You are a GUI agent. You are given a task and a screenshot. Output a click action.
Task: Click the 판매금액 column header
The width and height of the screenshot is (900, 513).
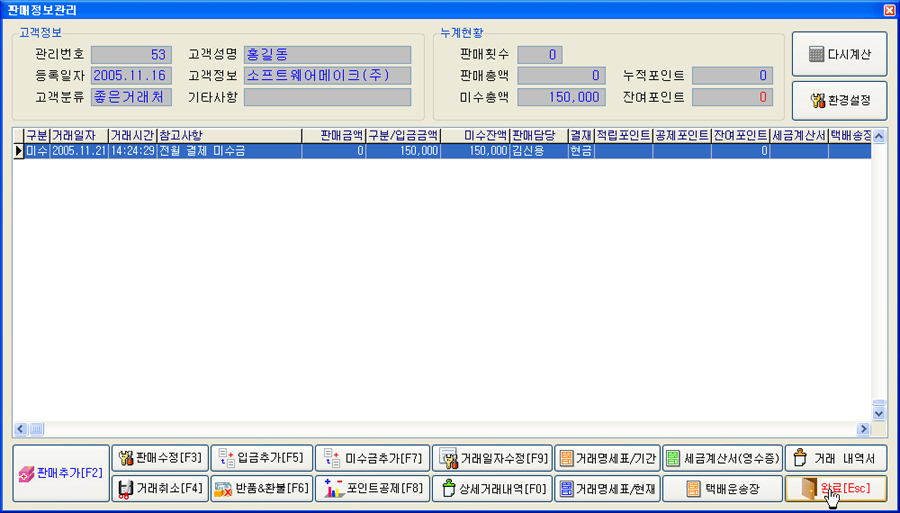pyautogui.click(x=333, y=136)
